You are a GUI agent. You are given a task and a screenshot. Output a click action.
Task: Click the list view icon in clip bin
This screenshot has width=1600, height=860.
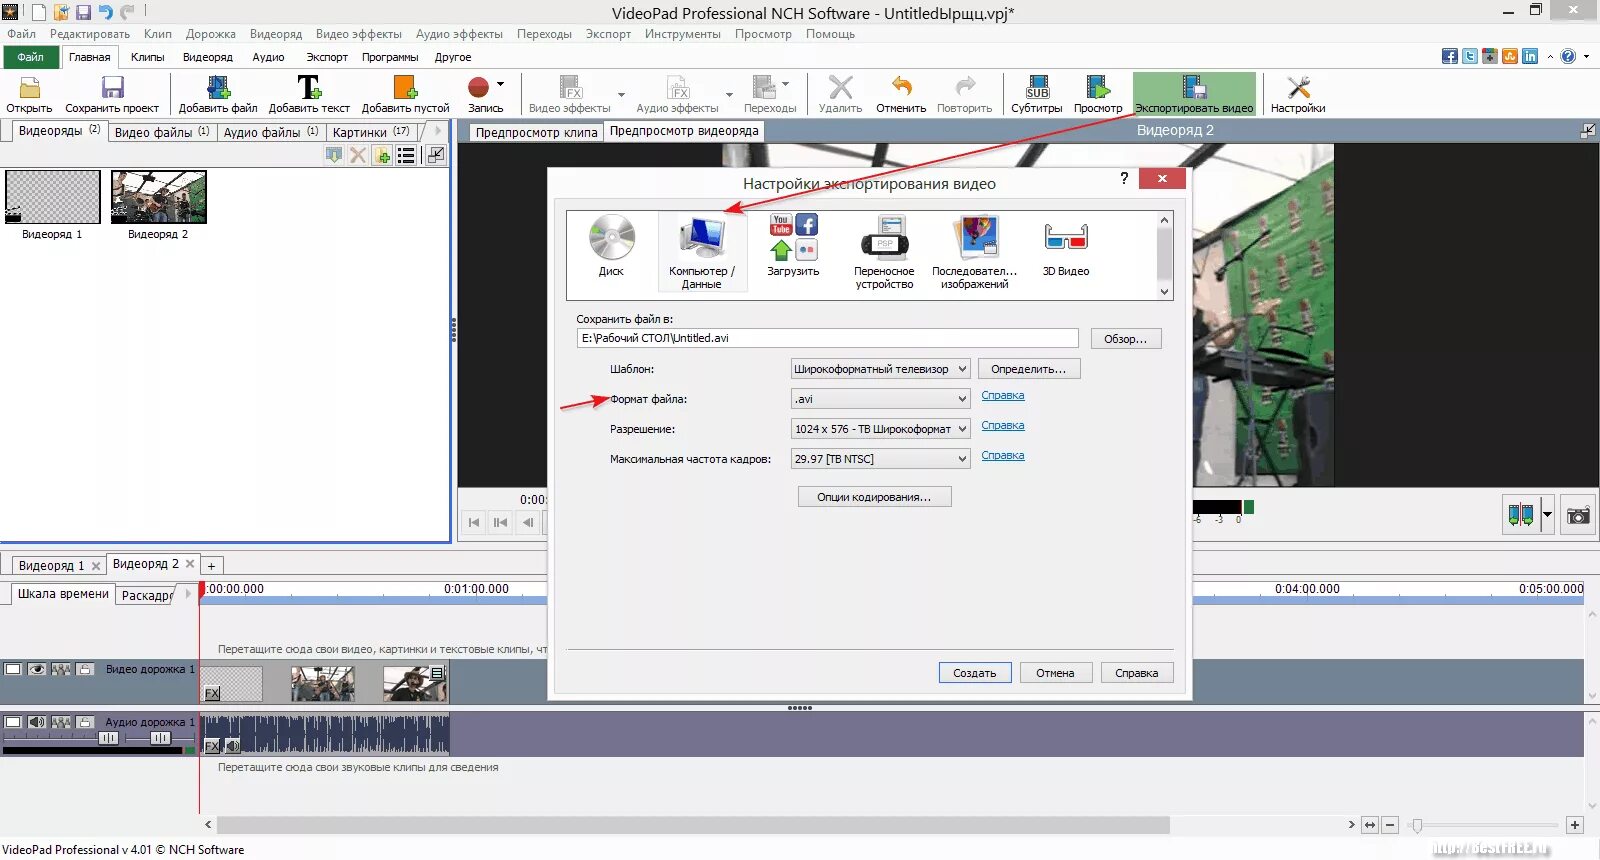click(x=406, y=155)
